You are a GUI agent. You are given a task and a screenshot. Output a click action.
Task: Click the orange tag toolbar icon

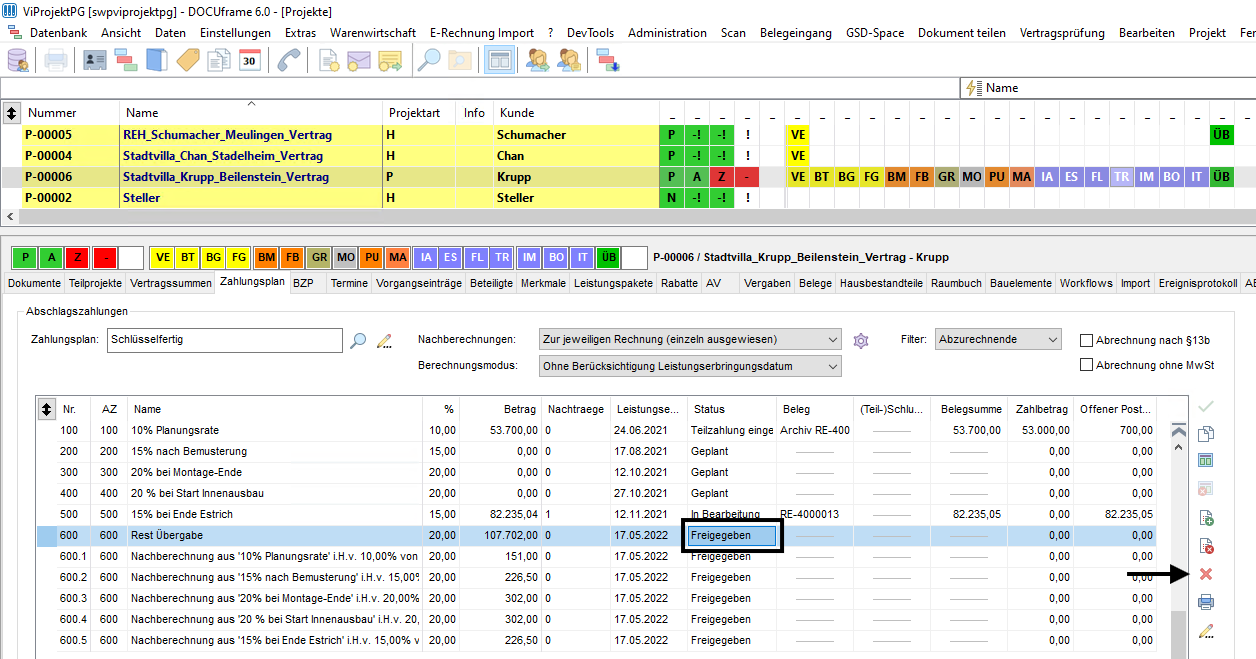[x=188, y=60]
